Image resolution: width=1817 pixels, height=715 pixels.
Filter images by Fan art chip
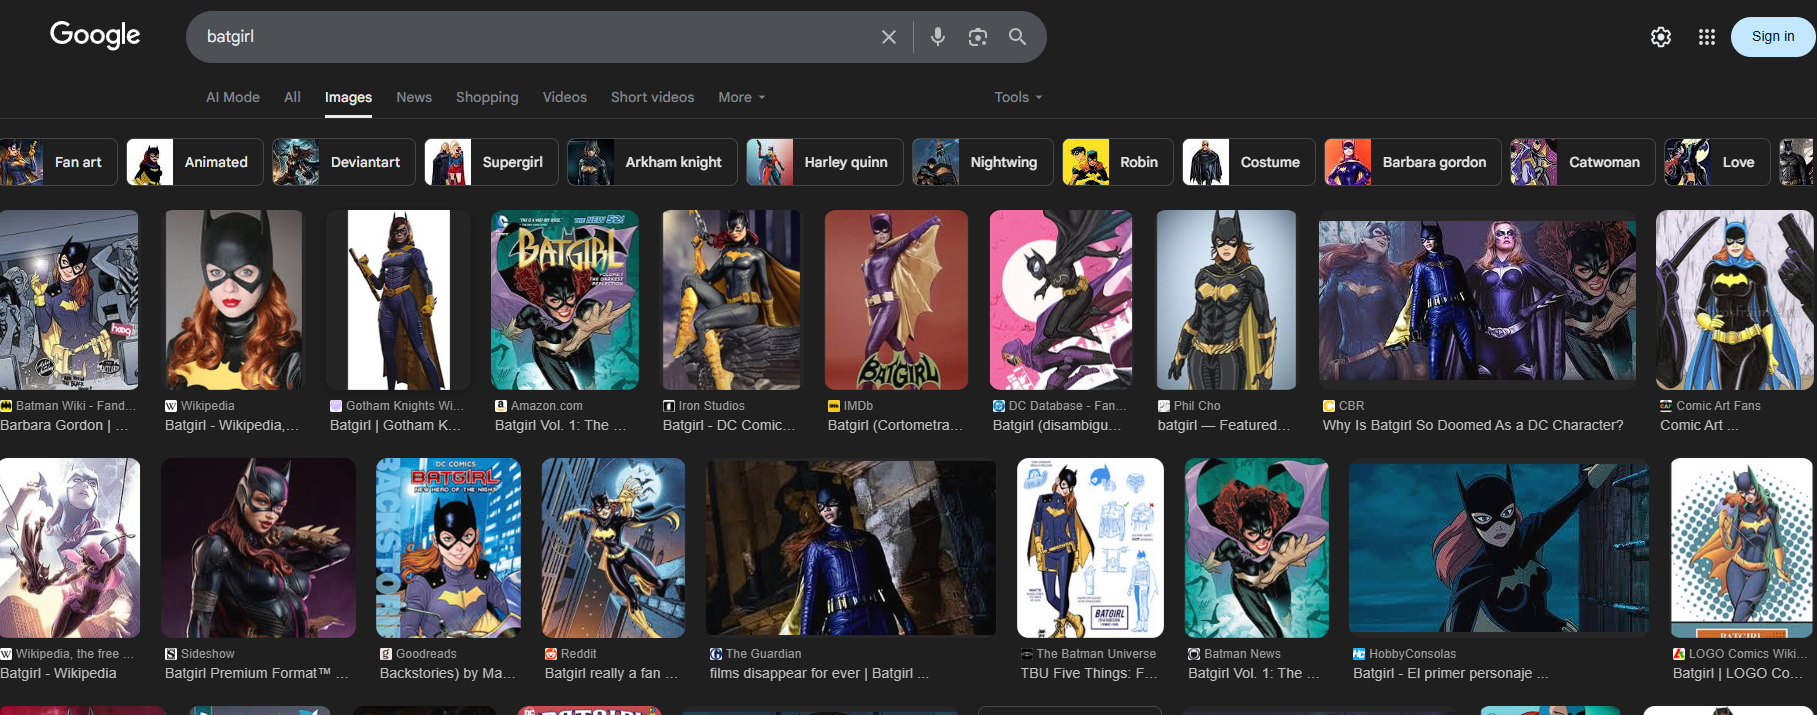click(58, 162)
